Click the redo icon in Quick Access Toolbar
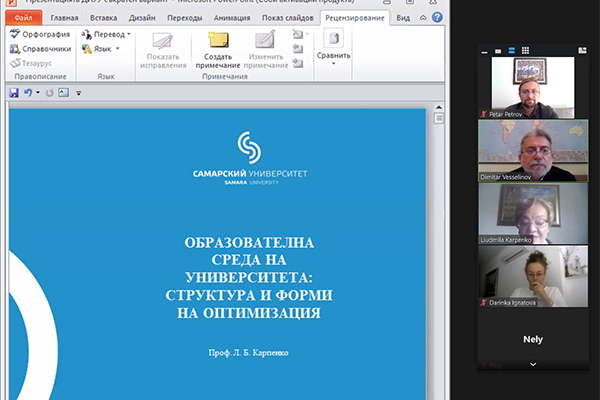Screen dimensions: 600x400 click(49, 93)
